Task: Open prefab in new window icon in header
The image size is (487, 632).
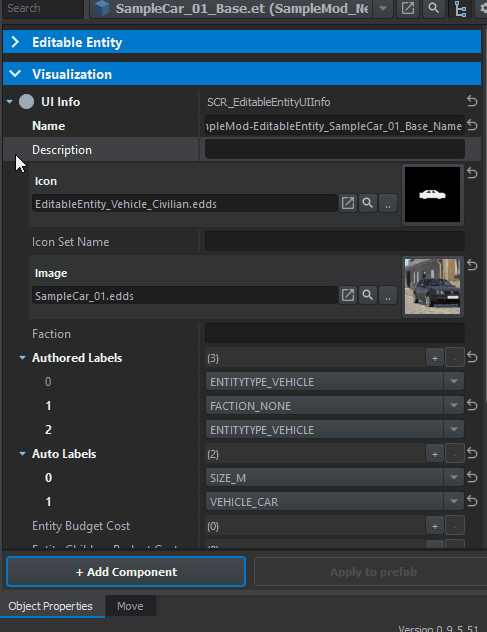Action: [x=408, y=8]
